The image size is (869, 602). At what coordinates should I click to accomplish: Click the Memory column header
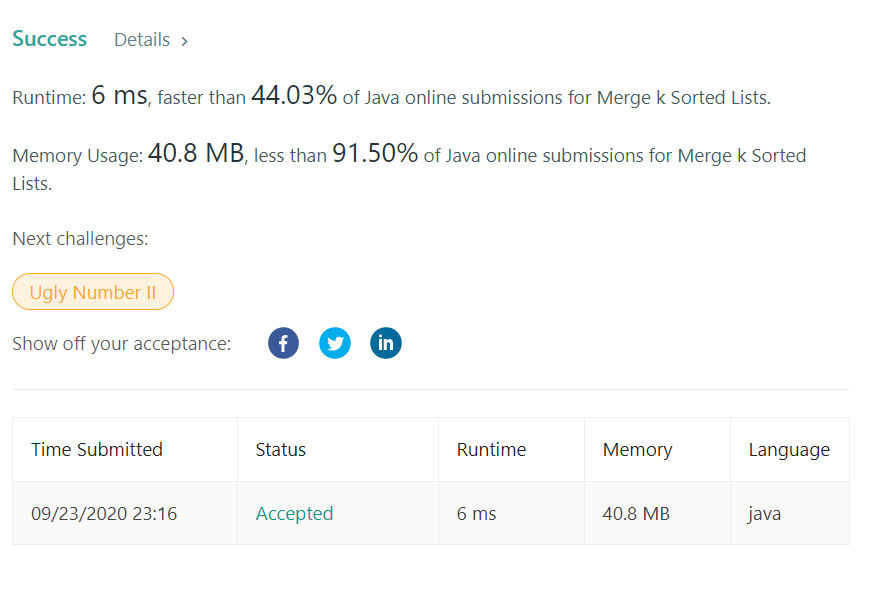coord(637,449)
